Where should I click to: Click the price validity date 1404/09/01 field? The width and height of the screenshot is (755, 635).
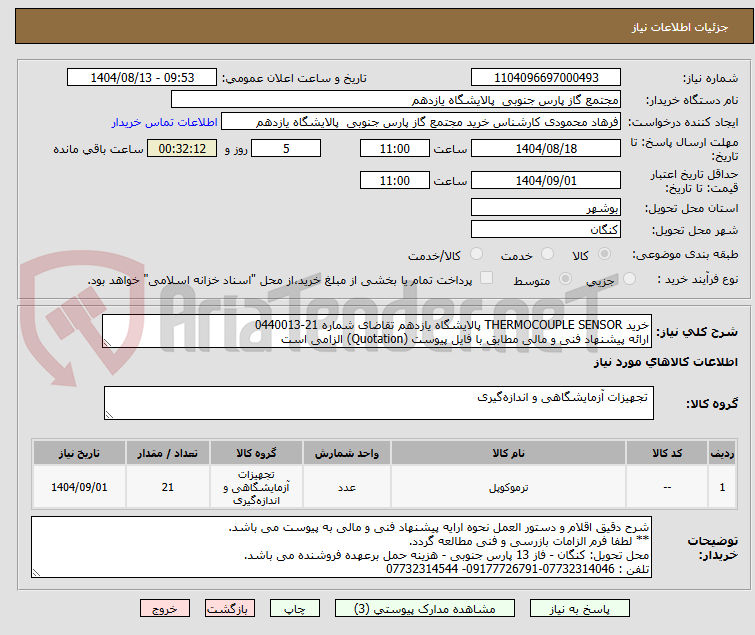pos(546,180)
